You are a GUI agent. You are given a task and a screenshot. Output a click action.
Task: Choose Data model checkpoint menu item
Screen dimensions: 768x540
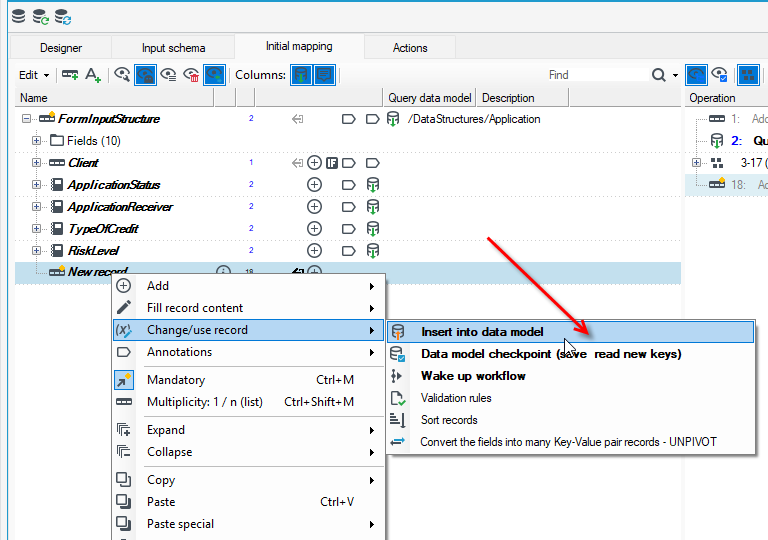(571, 354)
